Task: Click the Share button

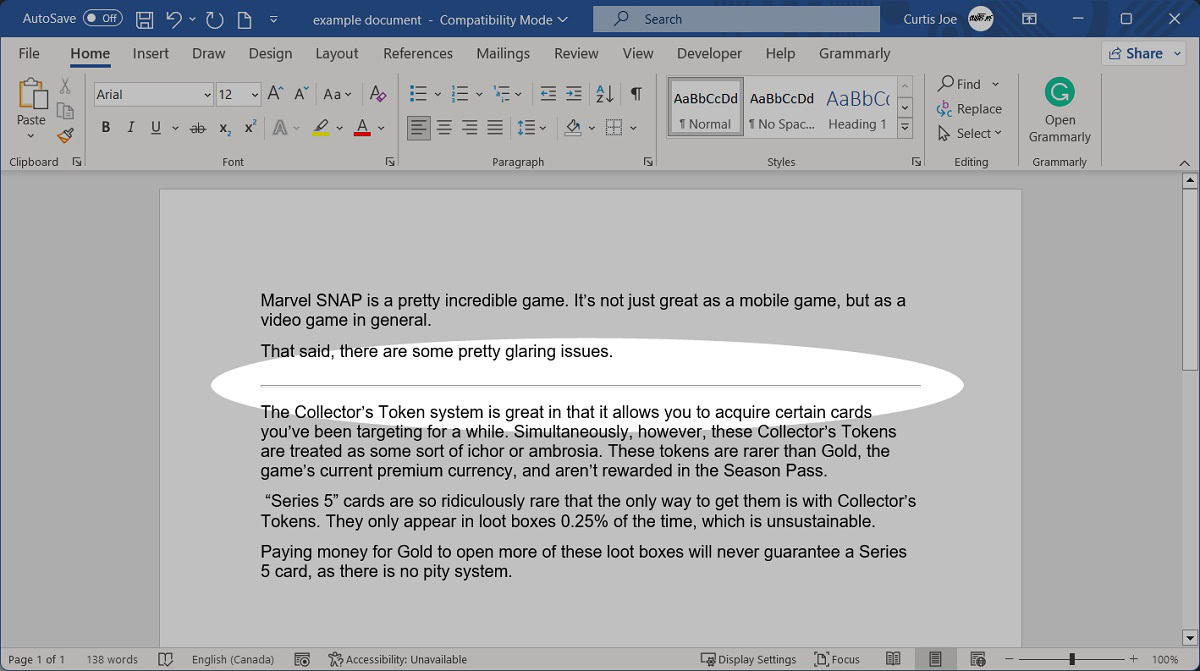Action: (x=1144, y=53)
